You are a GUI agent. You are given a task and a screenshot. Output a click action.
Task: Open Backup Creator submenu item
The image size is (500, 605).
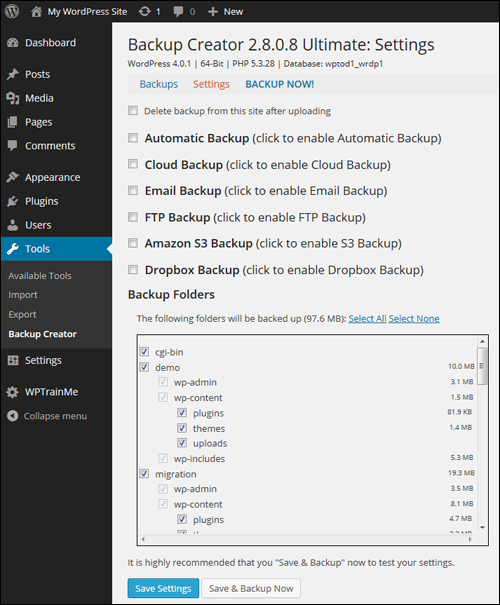[x=42, y=334]
